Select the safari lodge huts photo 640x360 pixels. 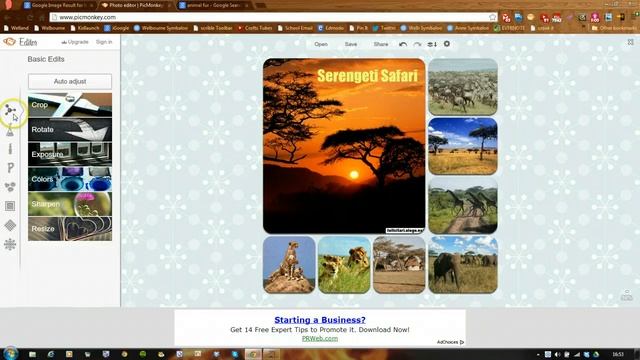point(399,265)
